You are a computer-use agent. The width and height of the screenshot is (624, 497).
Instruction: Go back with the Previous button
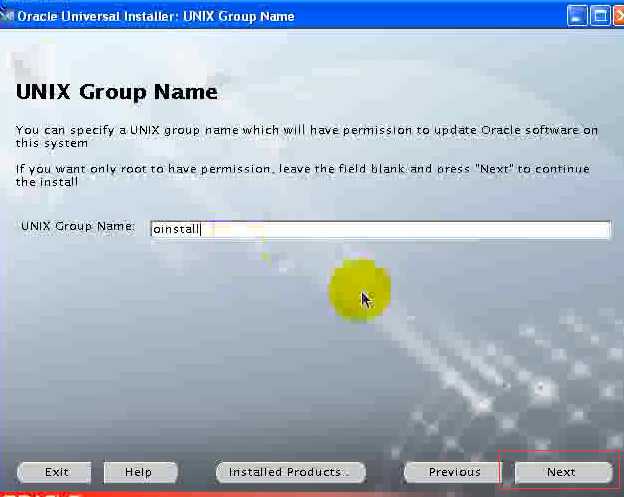click(454, 472)
